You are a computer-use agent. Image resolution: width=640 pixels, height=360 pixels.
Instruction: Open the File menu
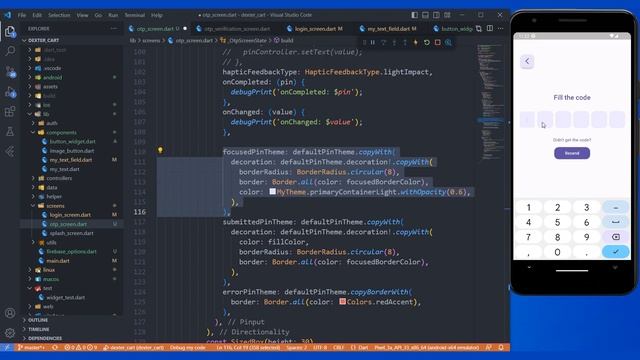coord(22,15)
